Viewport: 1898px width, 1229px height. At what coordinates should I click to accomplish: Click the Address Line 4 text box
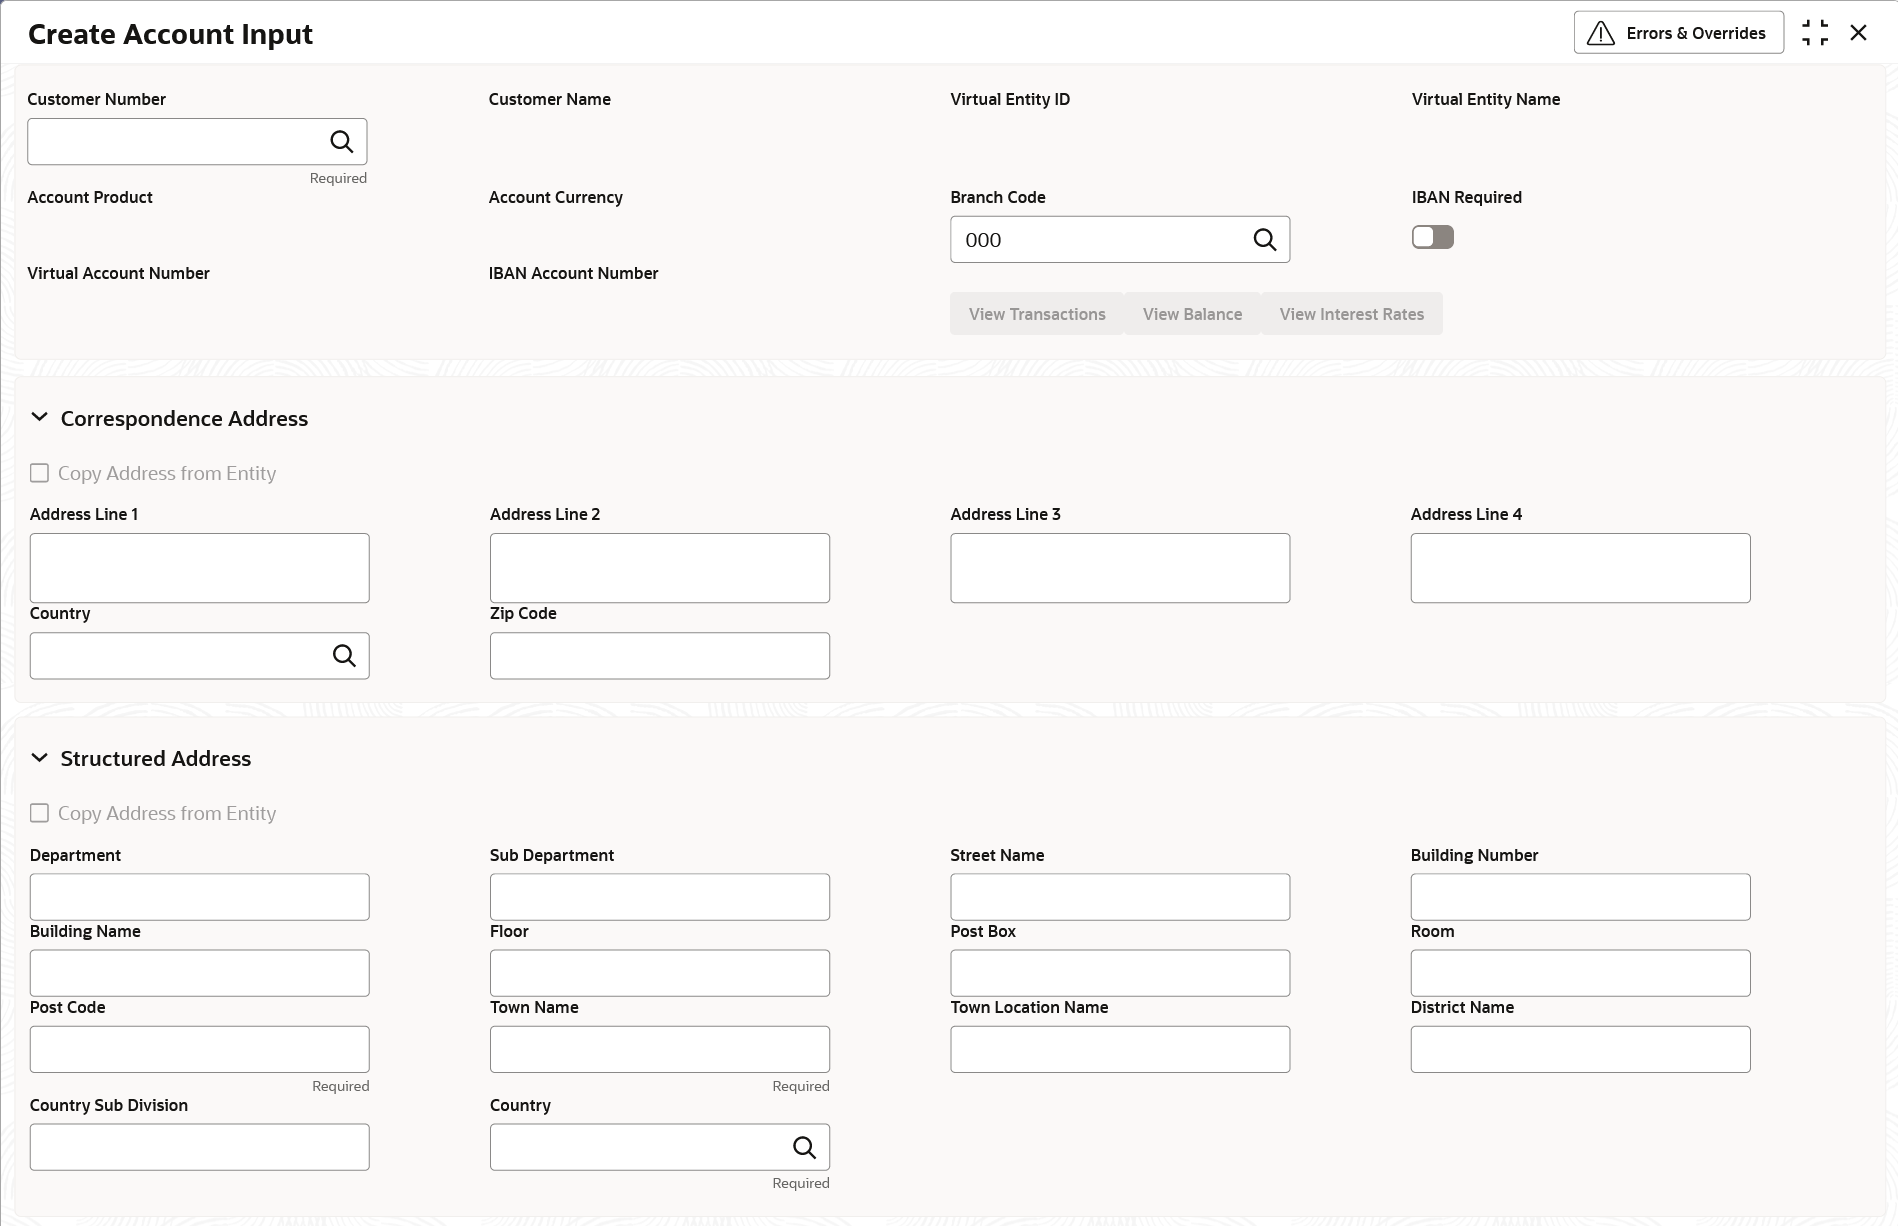[1581, 568]
